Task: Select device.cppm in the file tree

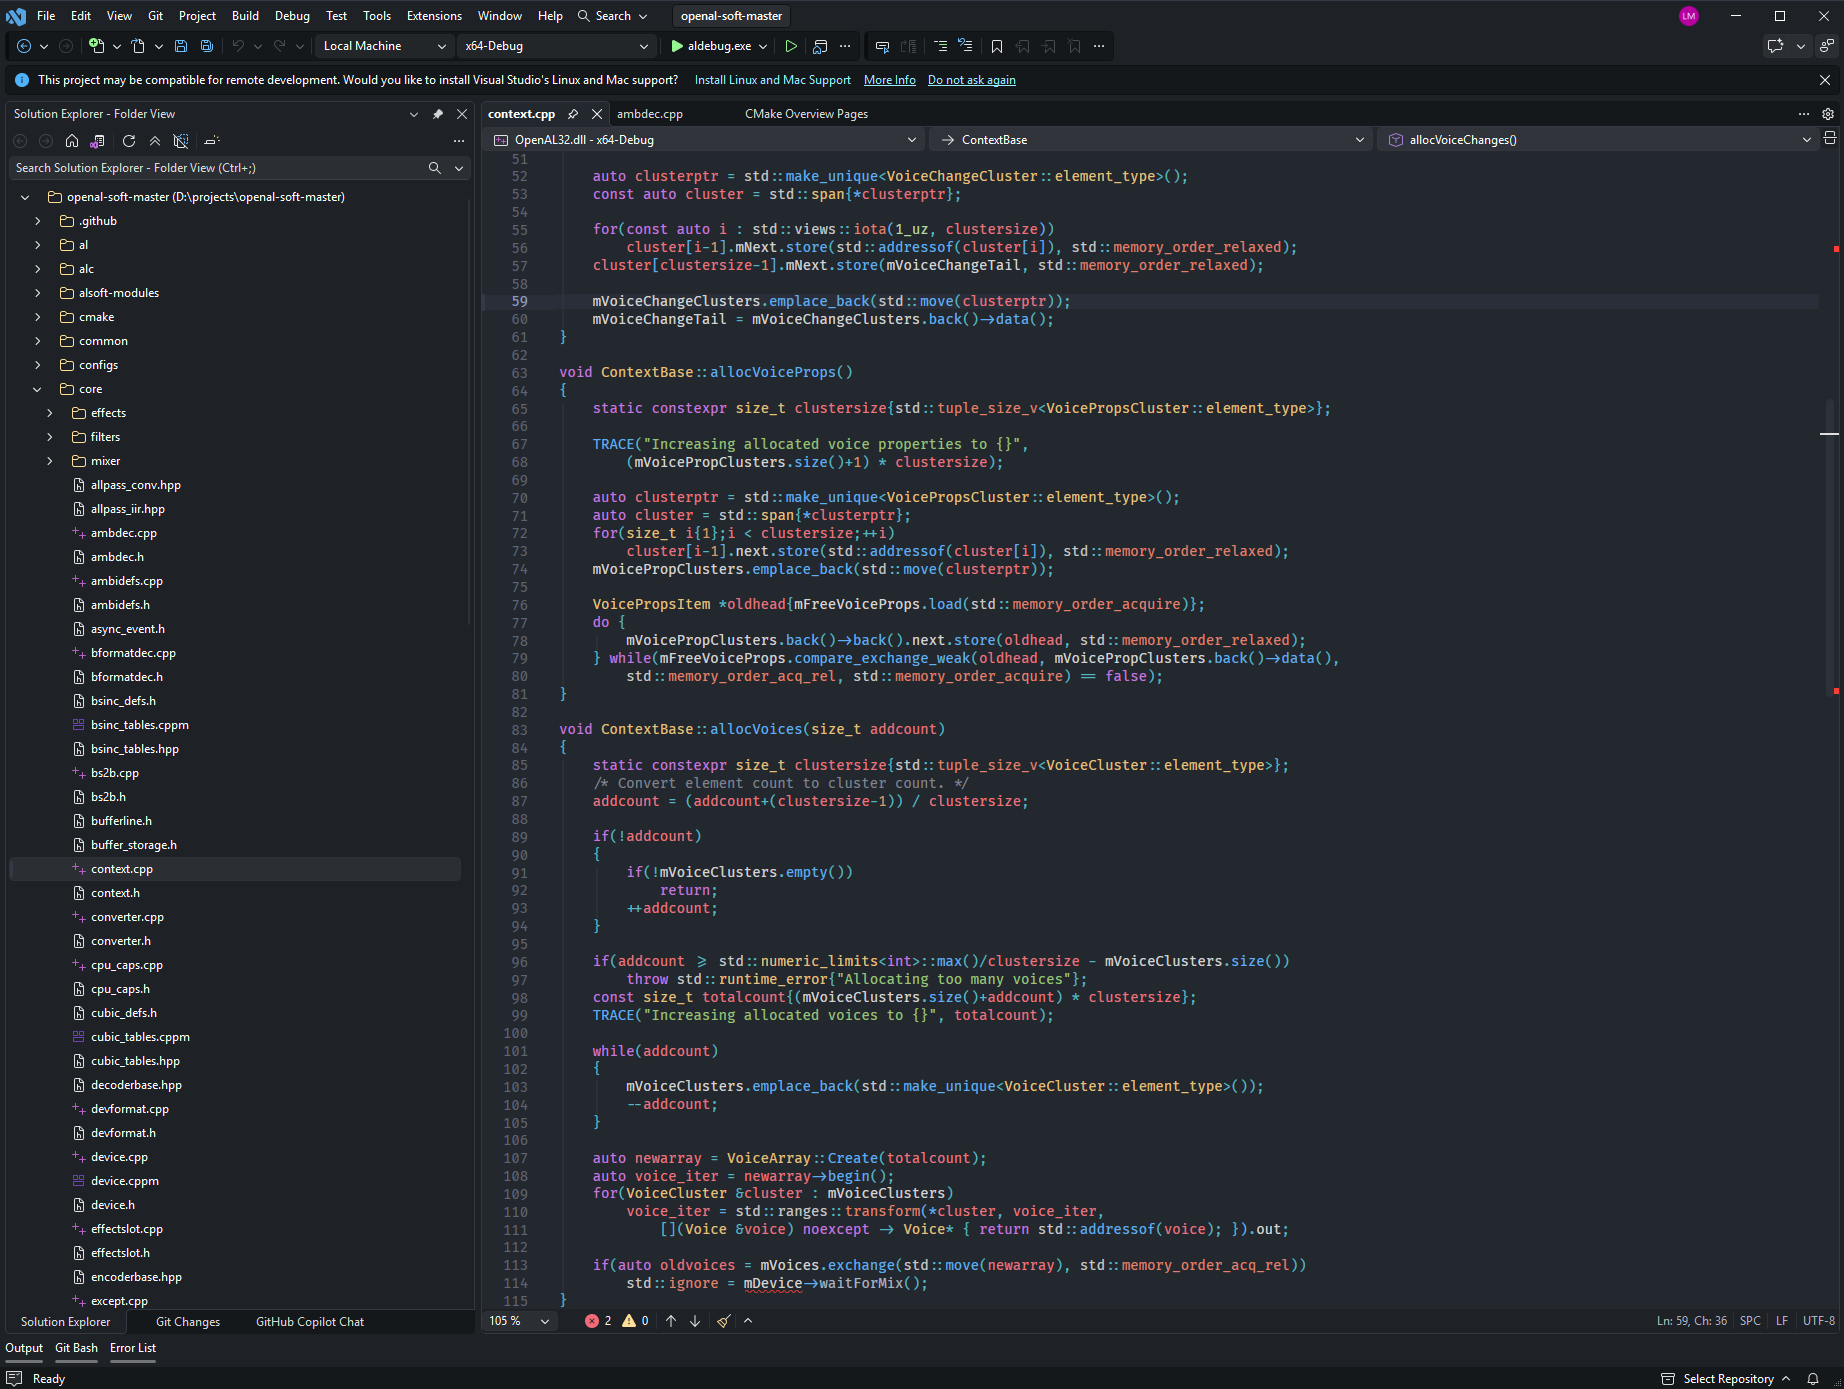Action: 125,1181
